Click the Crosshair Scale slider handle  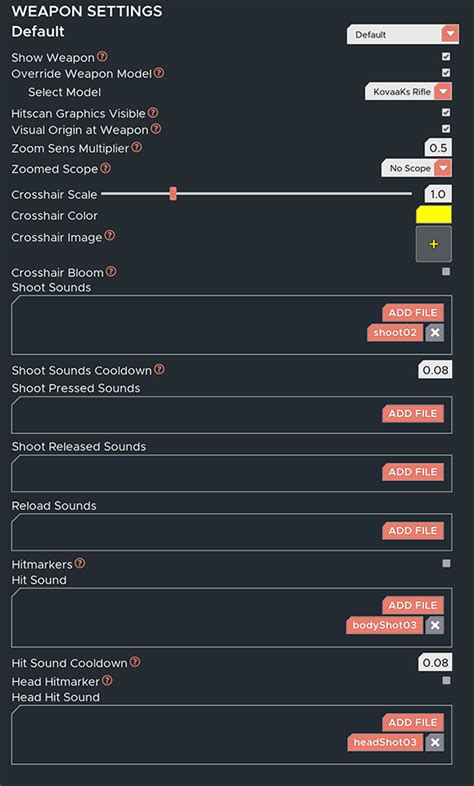click(173, 193)
